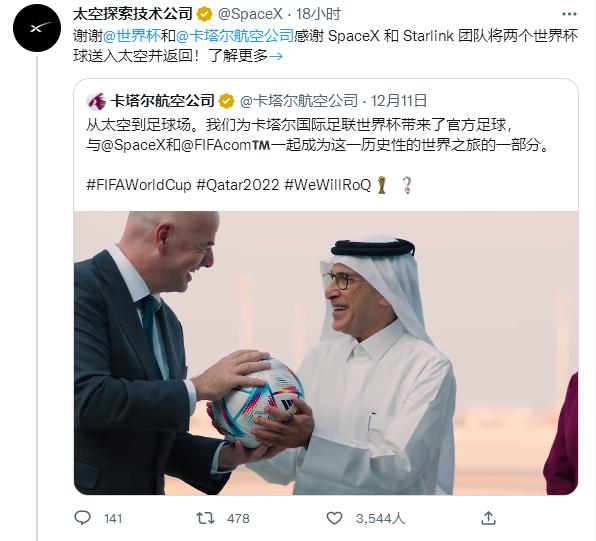Image resolution: width=596 pixels, height=541 pixels.
Task: Click the 太空探索技术公司 display name
Action: pos(133,14)
